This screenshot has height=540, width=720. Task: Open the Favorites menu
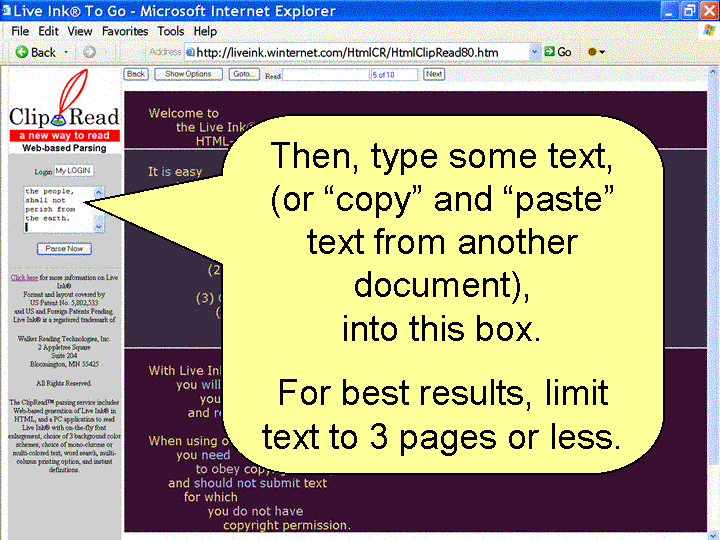(125, 31)
